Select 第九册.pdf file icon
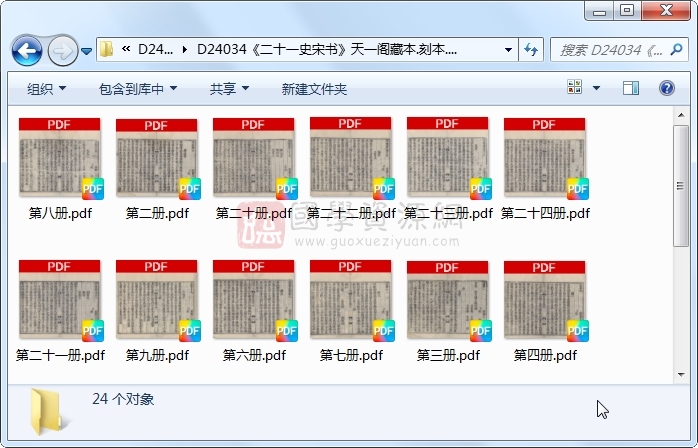Screen dimensions: 698x448 tap(157, 302)
